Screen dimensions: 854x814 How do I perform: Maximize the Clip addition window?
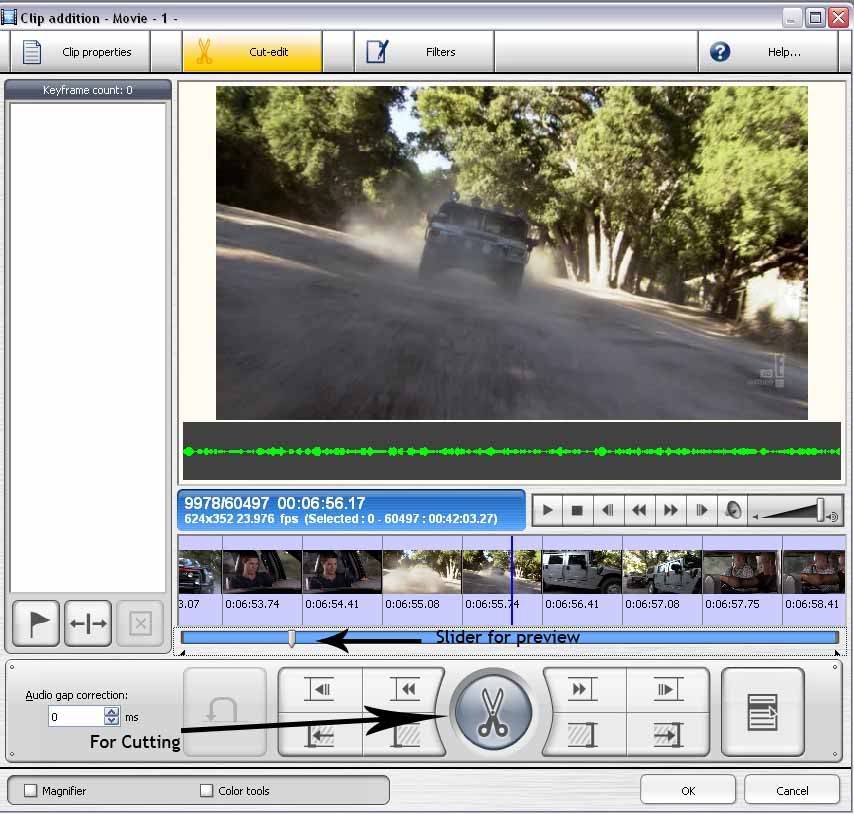[815, 18]
